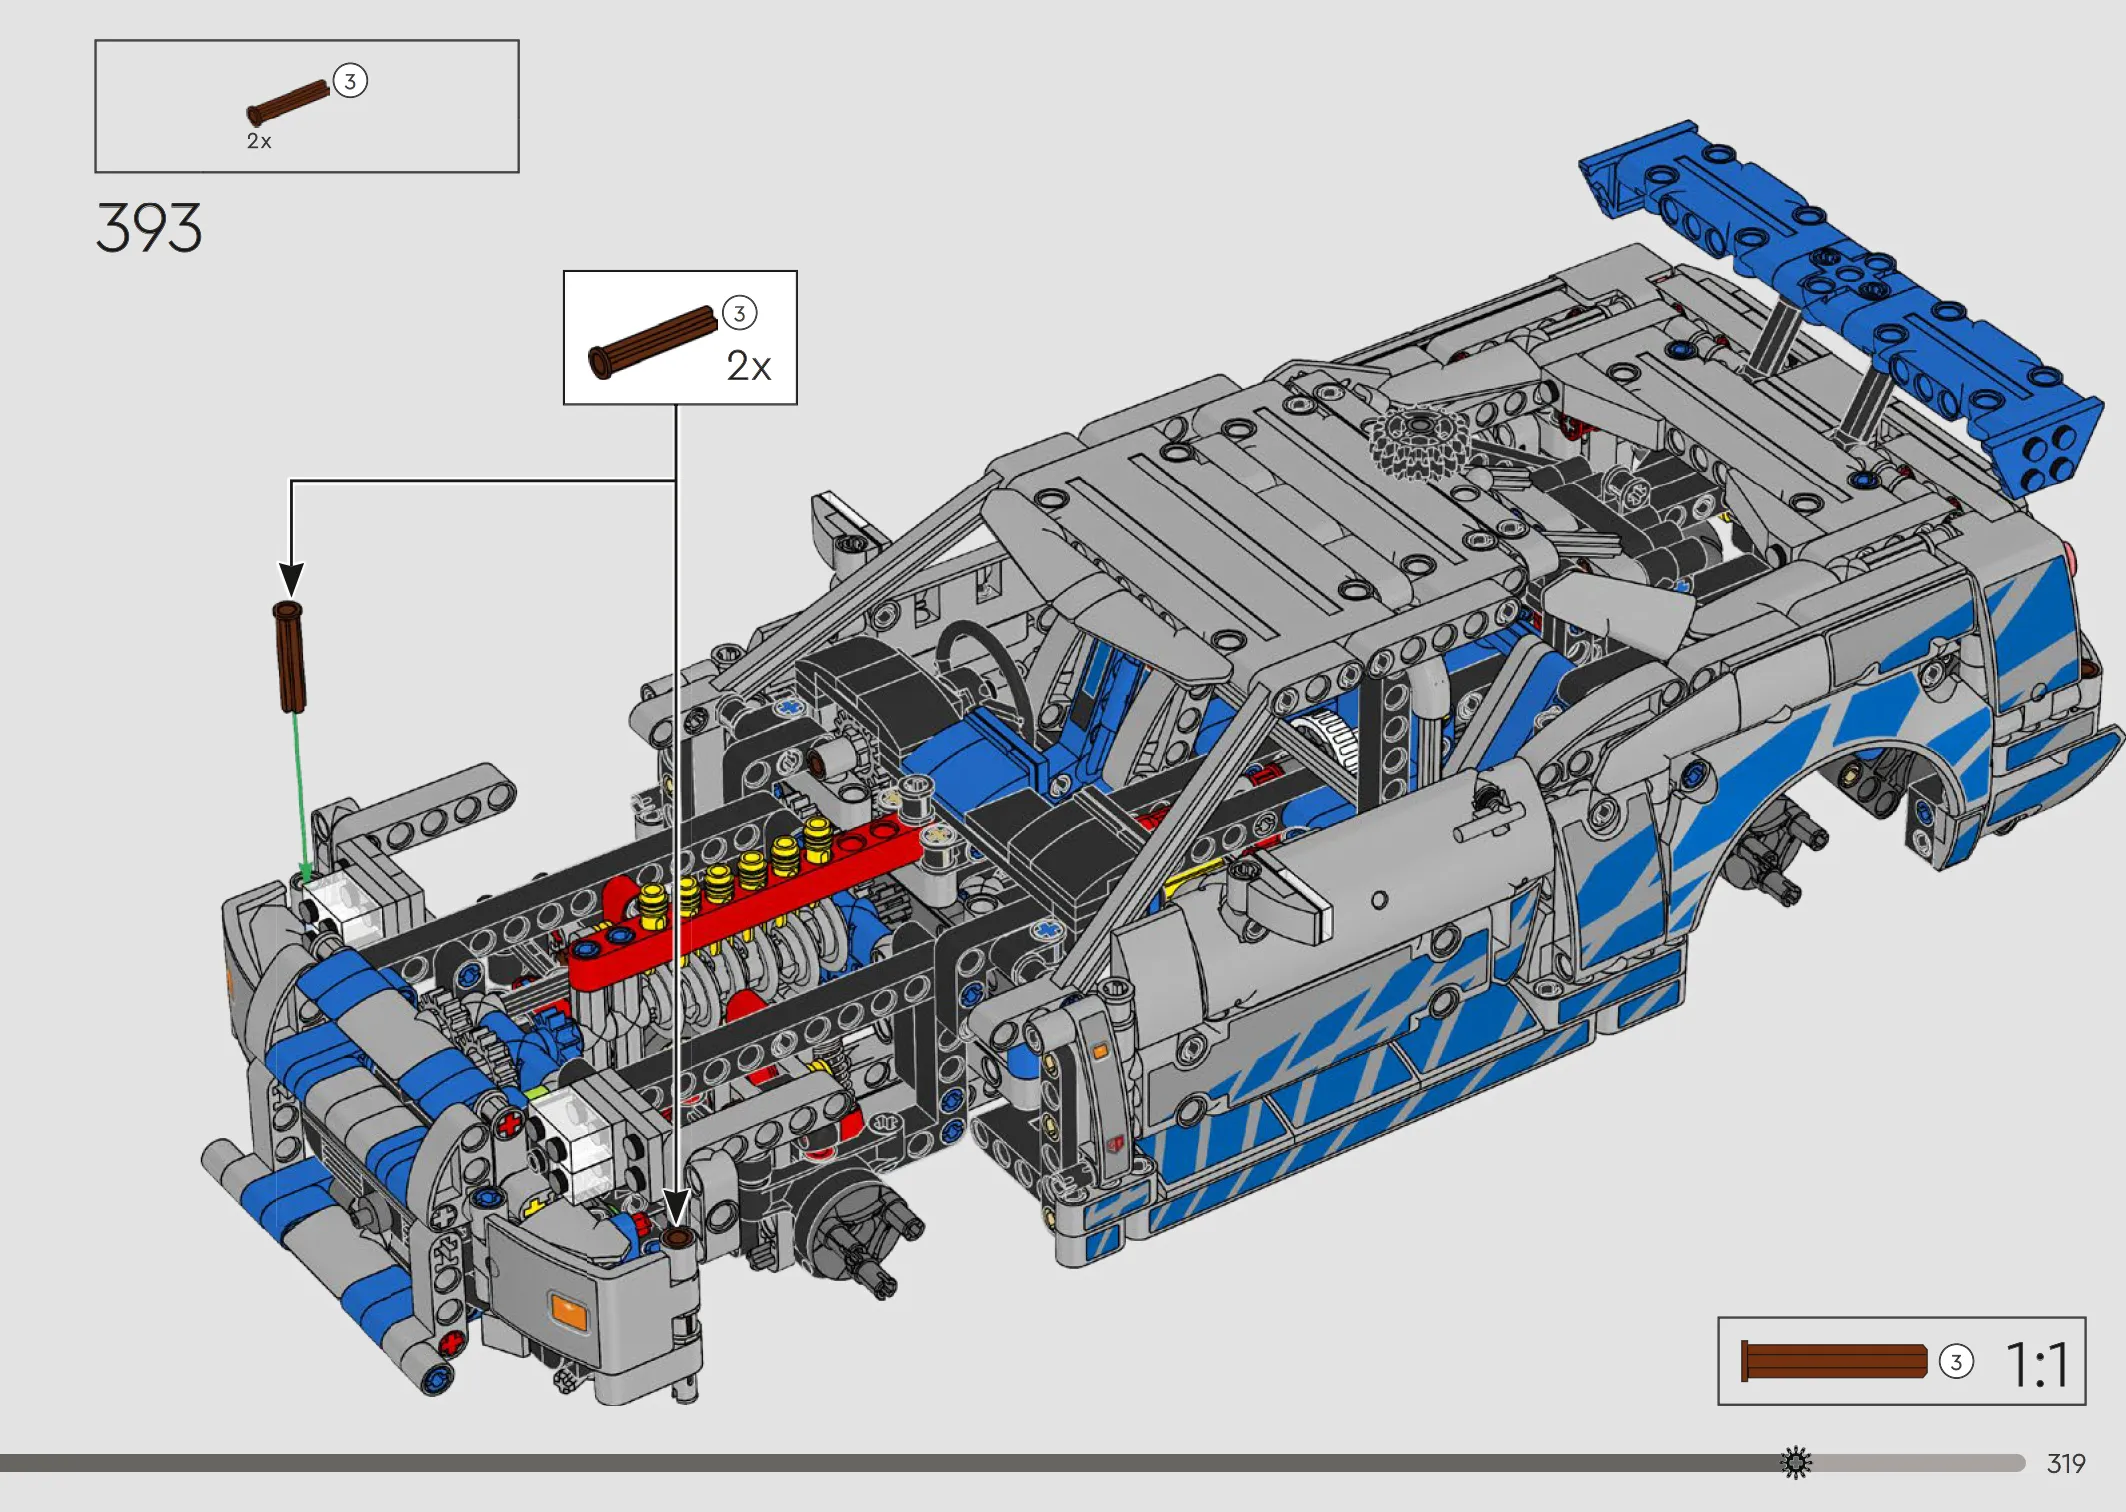Click the brown axle in parts list box
The height and width of the screenshot is (1512, 2126).
[x=287, y=102]
